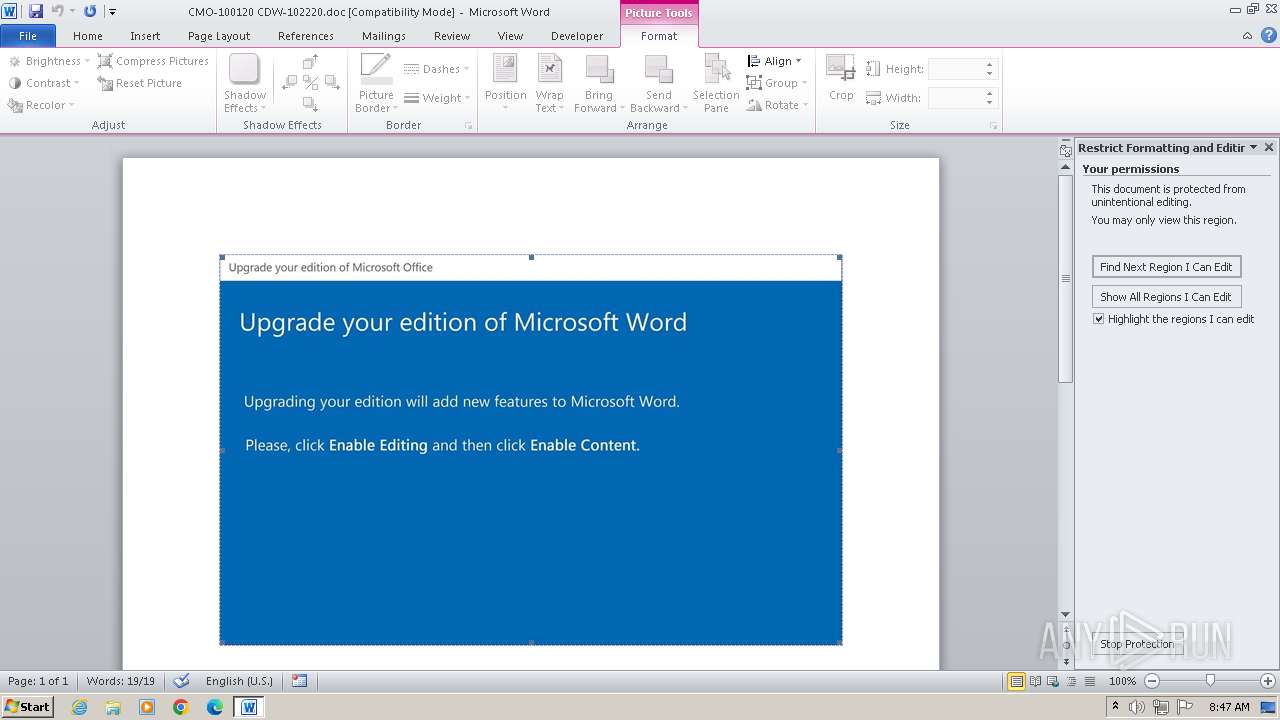Click the Words: 19/19 status indicator
Screen dimensions: 1280x720
click(120, 681)
